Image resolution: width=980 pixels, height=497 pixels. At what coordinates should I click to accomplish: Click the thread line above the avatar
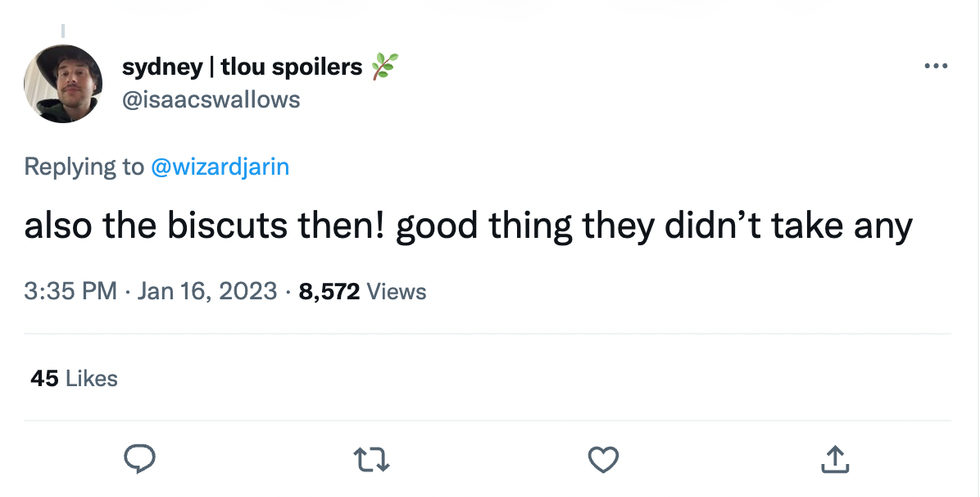tap(63, 30)
